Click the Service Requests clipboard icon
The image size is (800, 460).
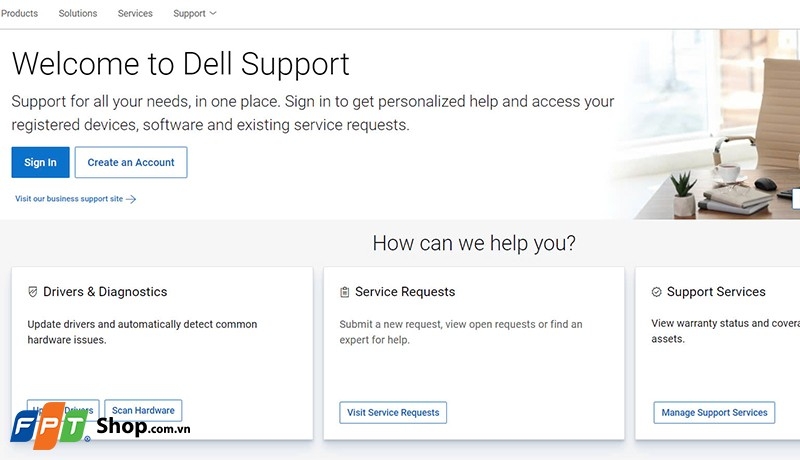[x=345, y=292]
